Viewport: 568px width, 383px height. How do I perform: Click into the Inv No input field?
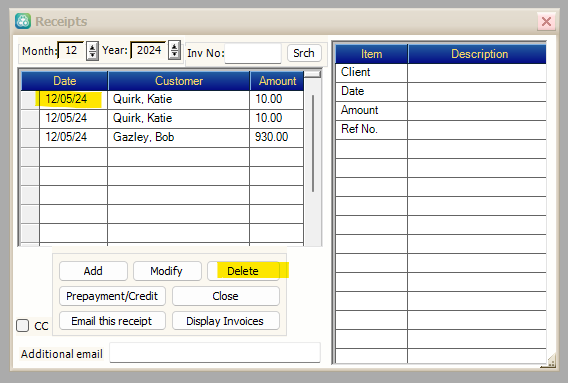click(253, 53)
